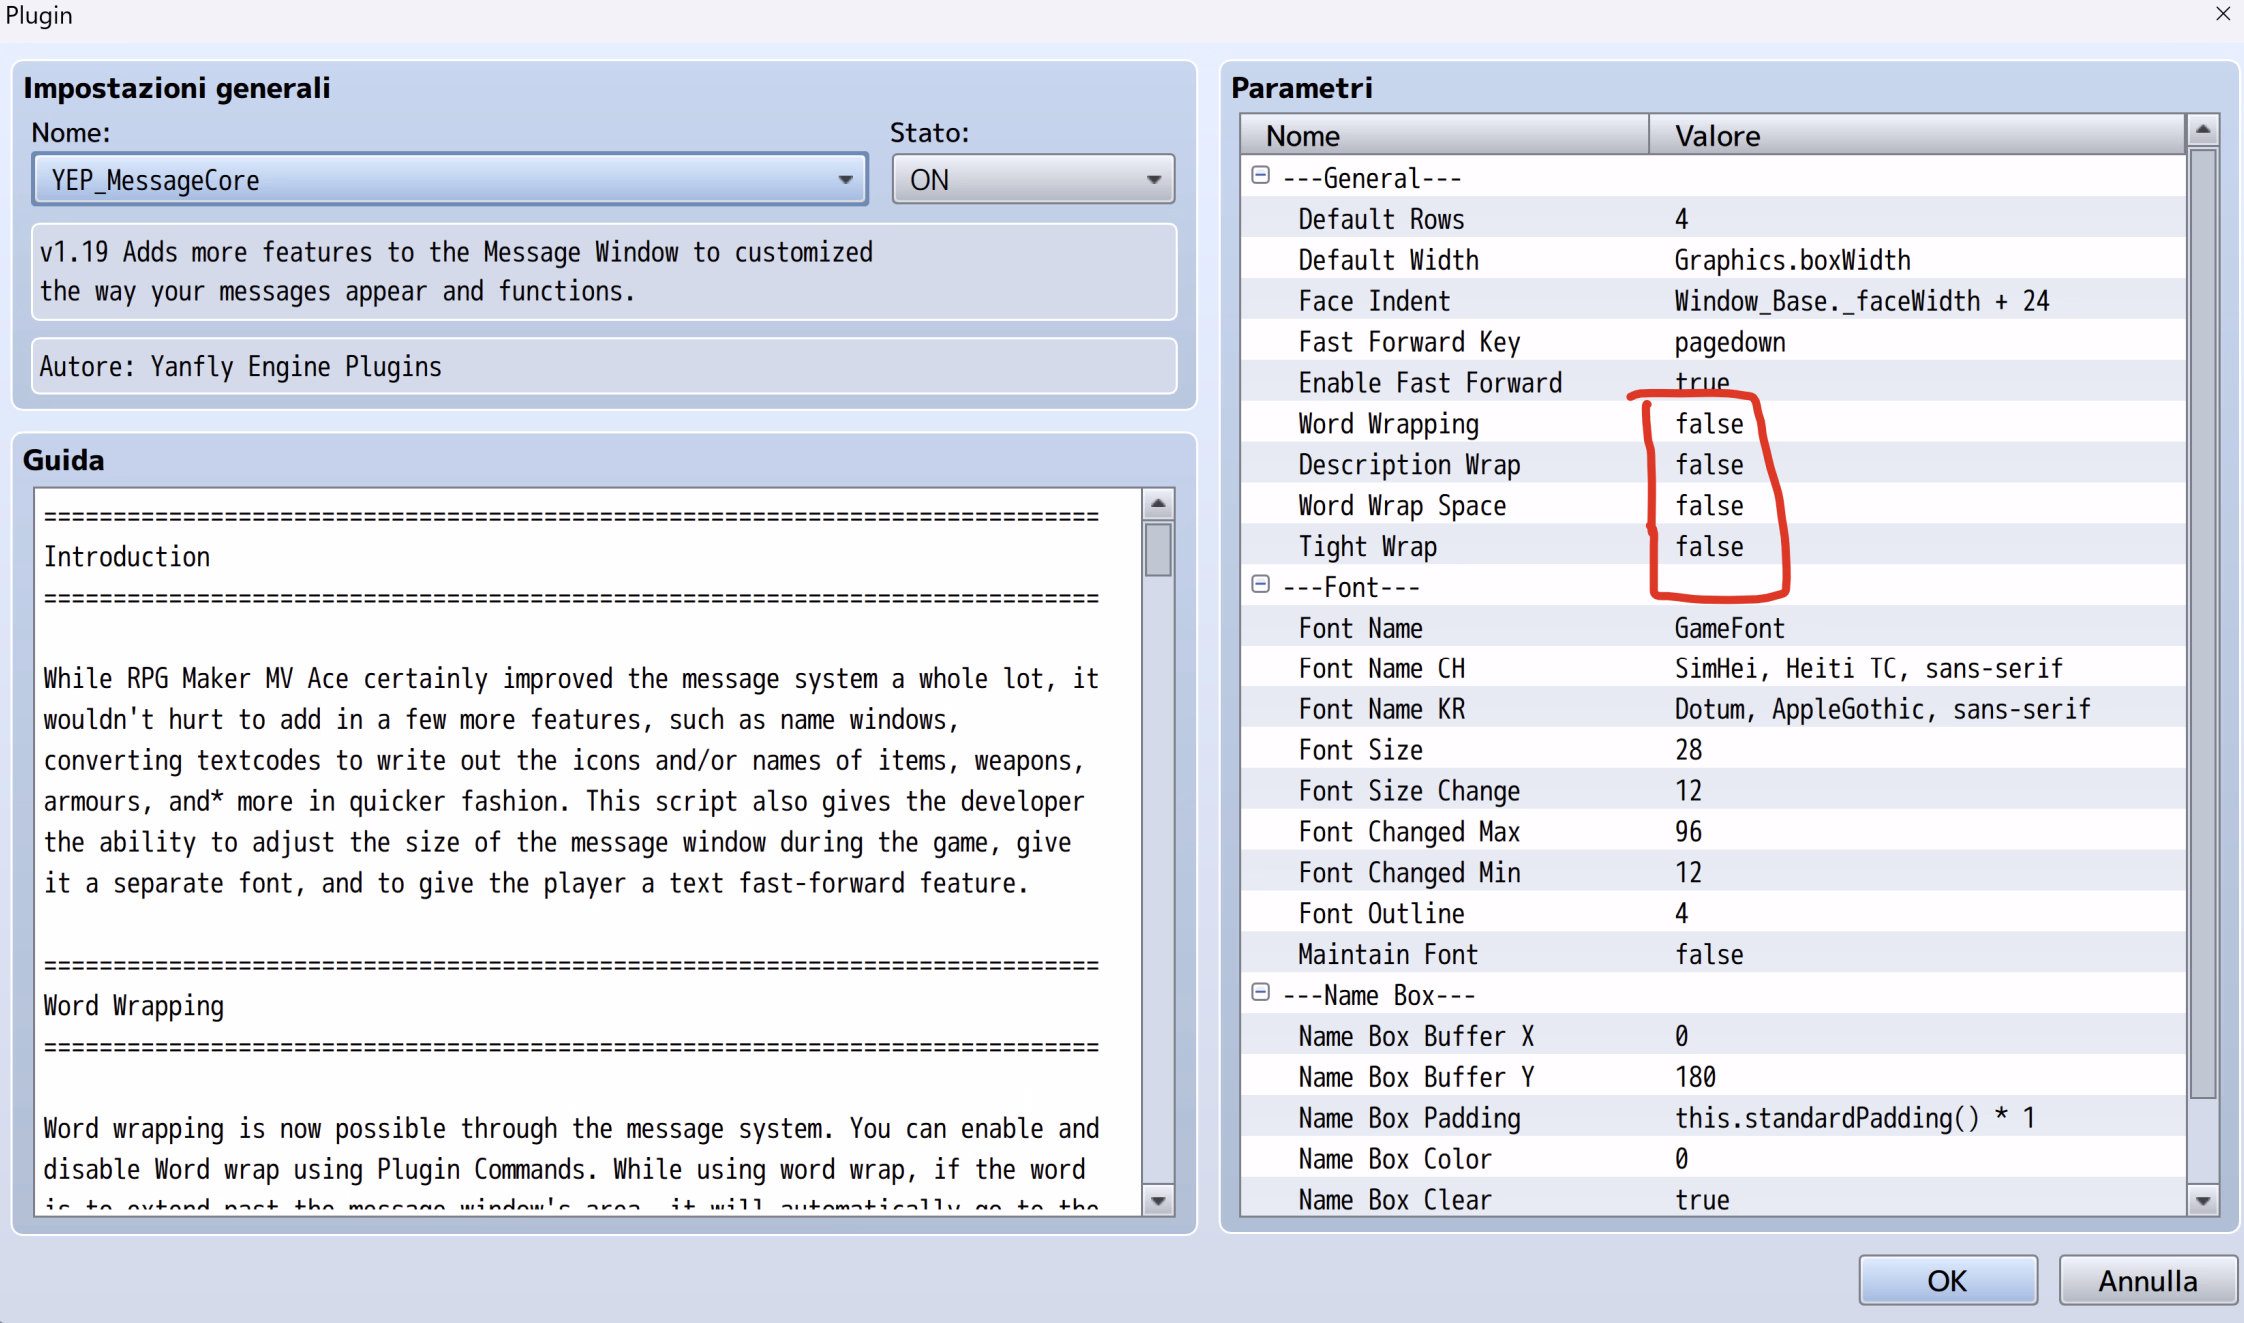
Task: Select the Maintain Font parameter row
Action: (1387, 955)
